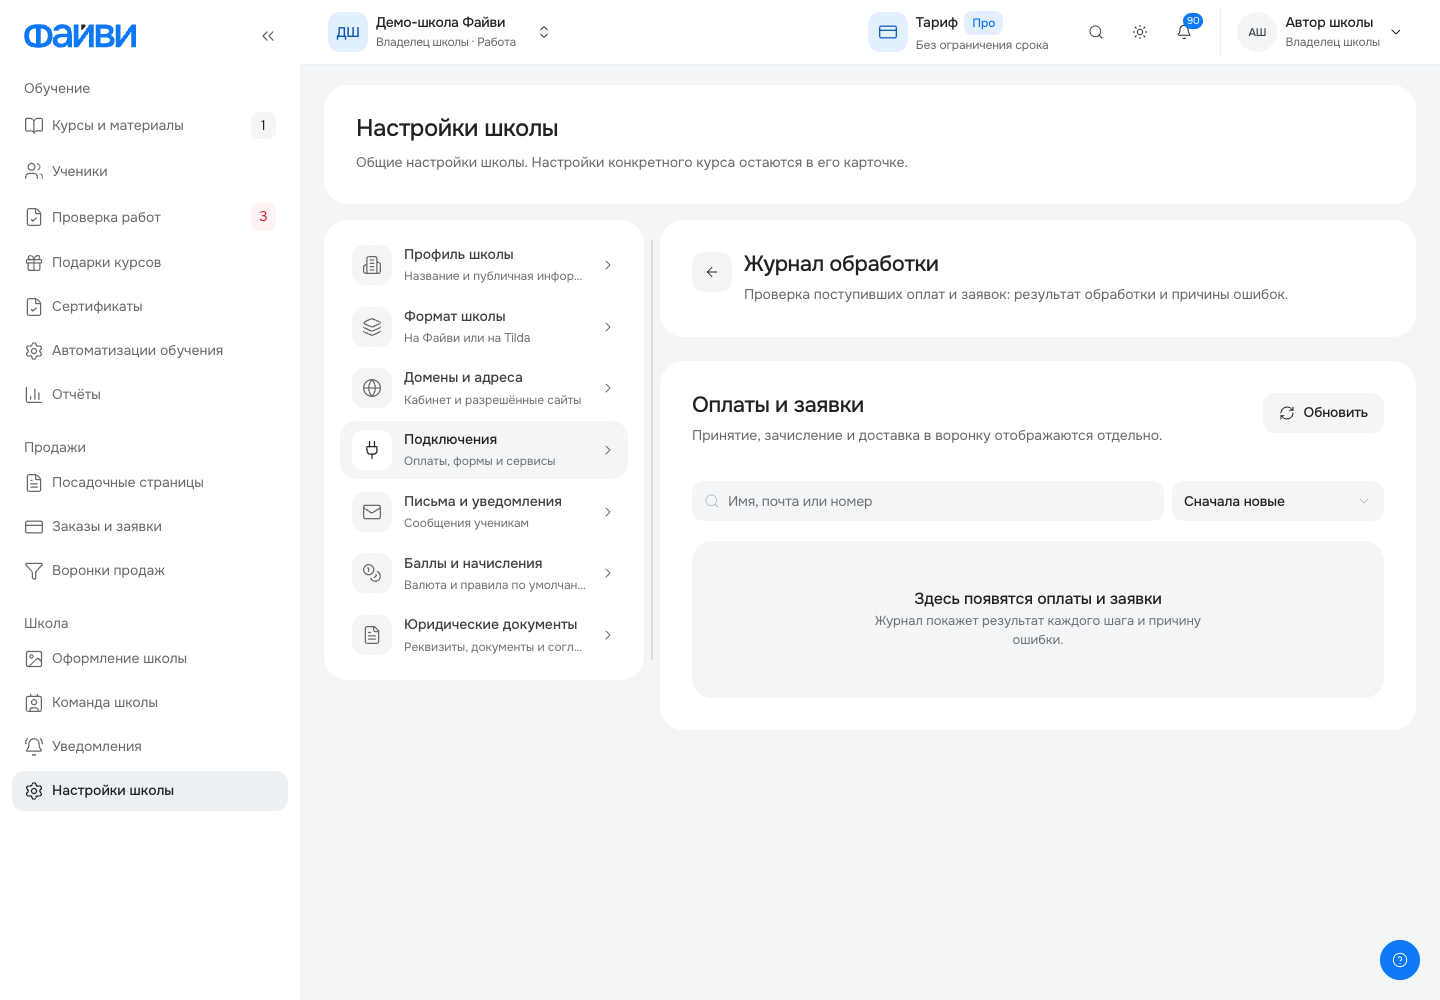The height and width of the screenshot is (1000, 1440).
Task: Expand Баллы и начисления chevron arrow
Action: point(608,573)
